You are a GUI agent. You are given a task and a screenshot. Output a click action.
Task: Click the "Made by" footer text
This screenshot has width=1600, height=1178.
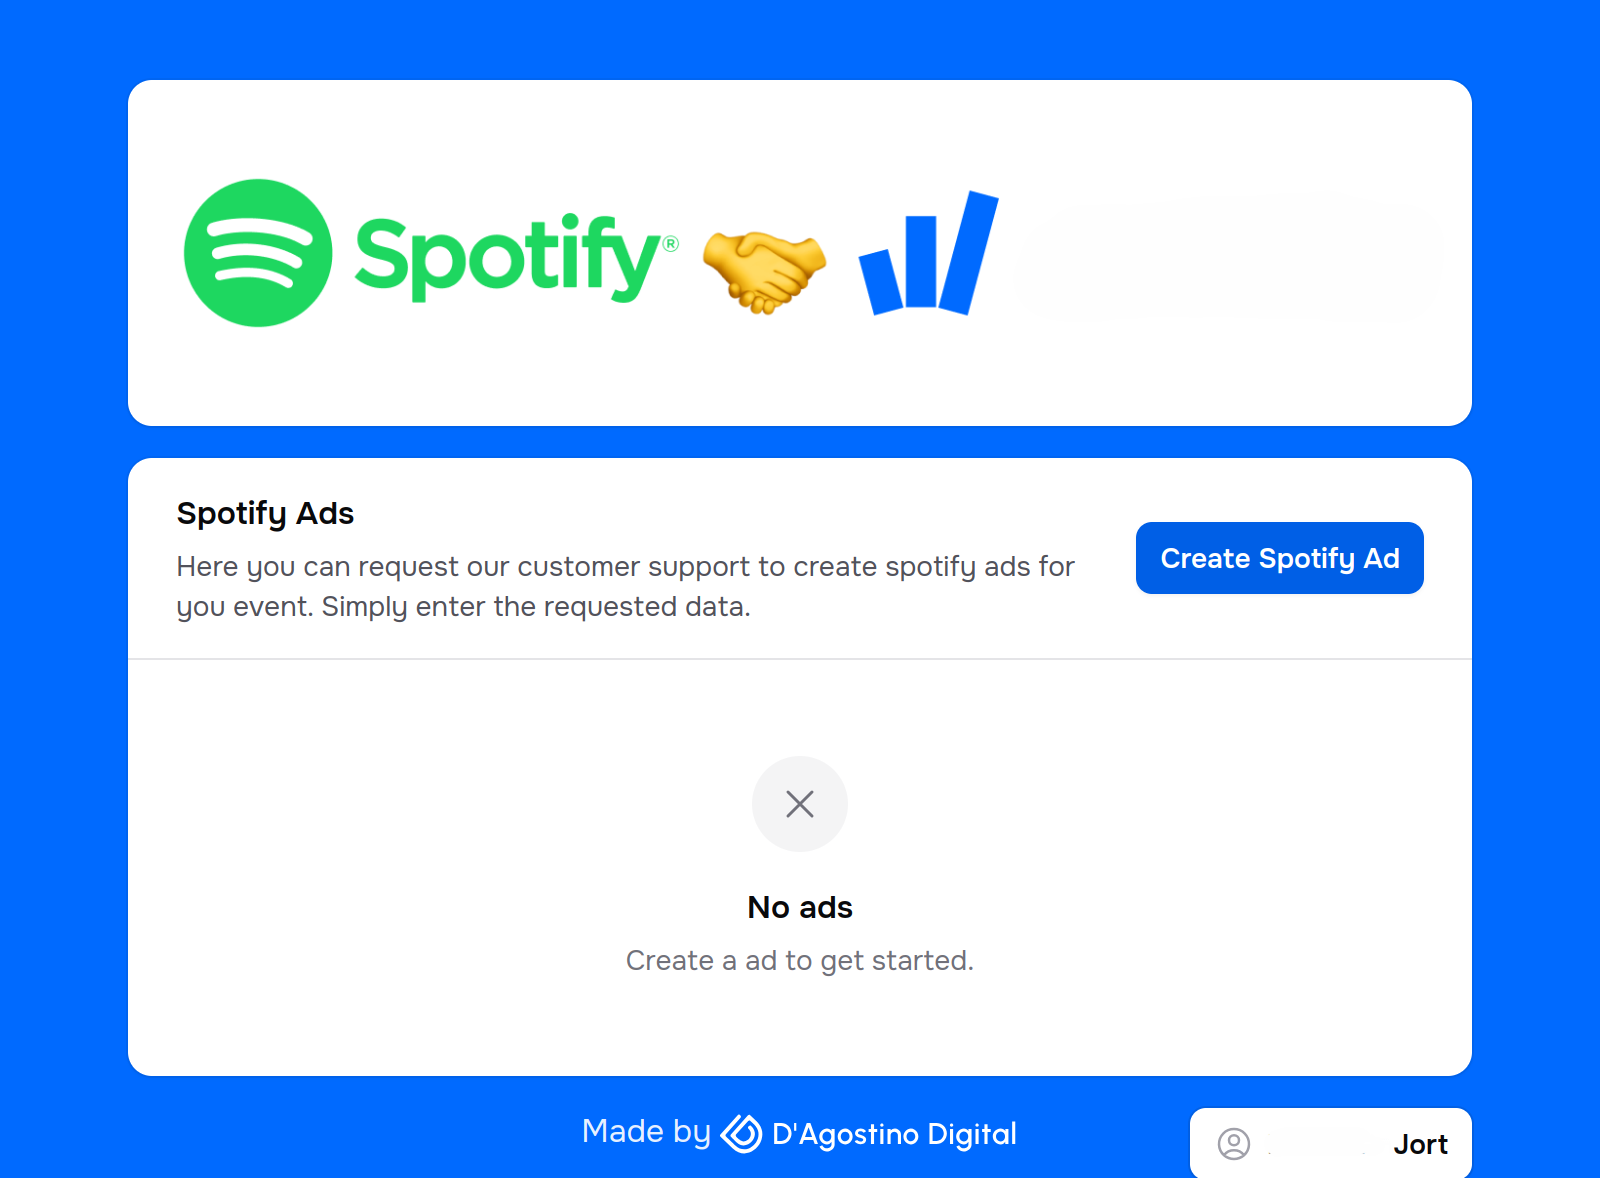646,1131
